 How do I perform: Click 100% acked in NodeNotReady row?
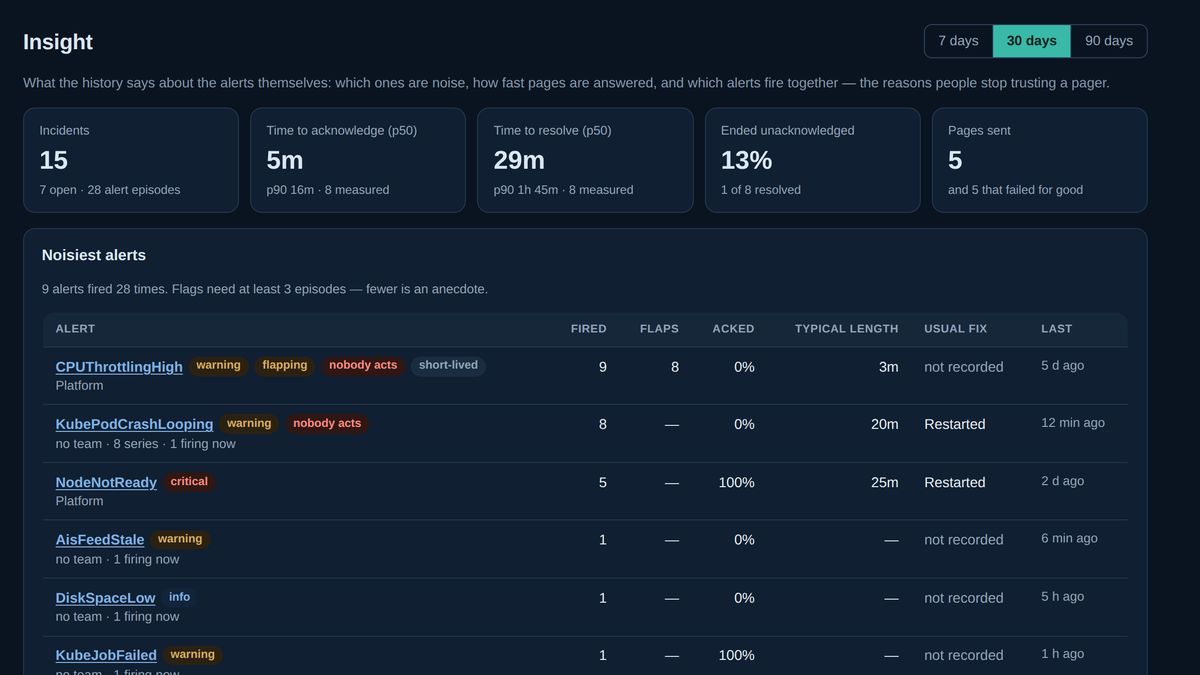[736, 482]
